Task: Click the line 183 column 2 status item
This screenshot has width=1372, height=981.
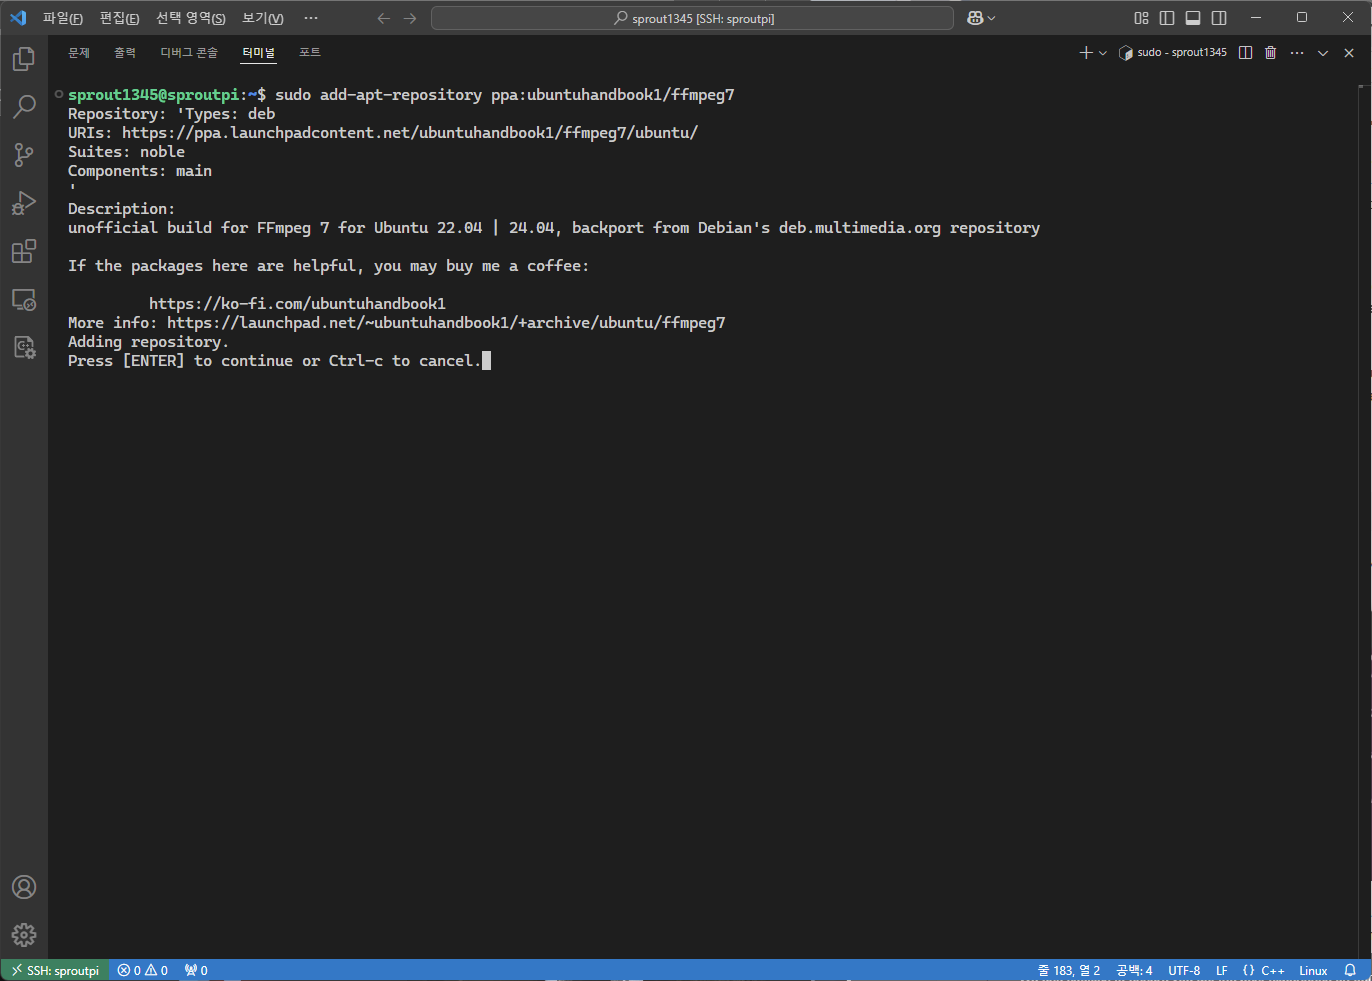Action: [x=1069, y=970]
